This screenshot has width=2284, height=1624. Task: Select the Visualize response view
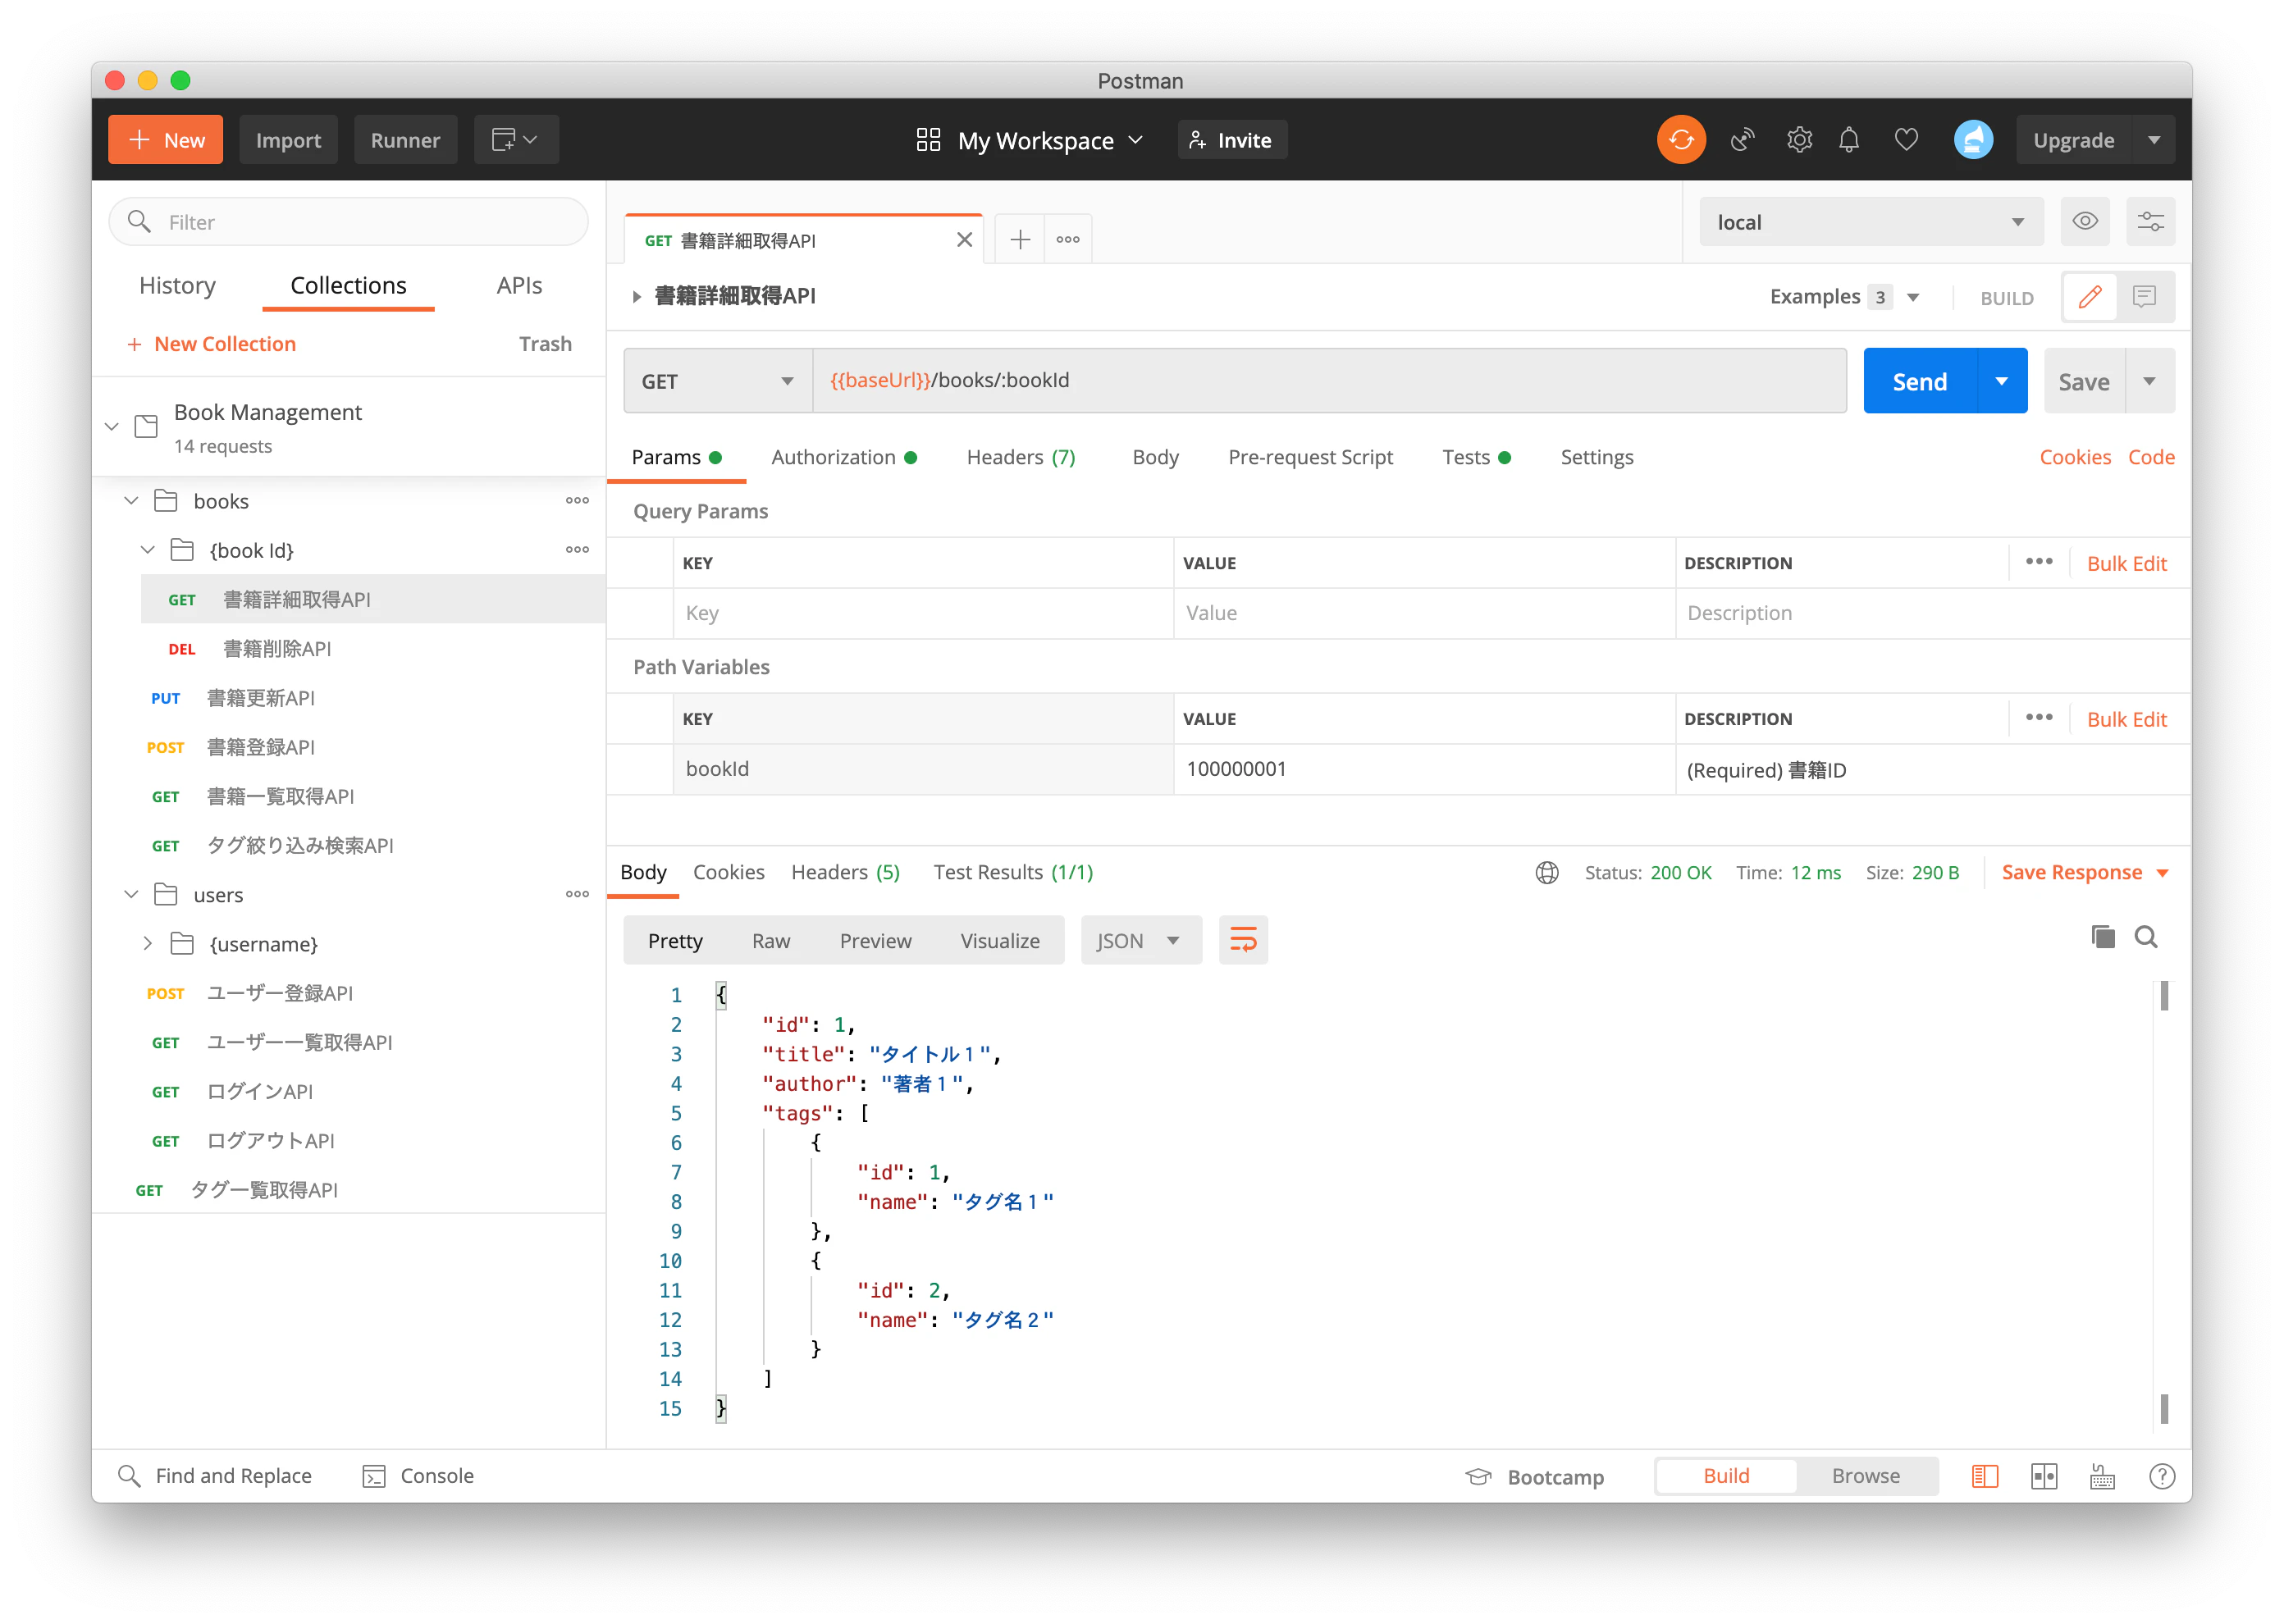pyautogui.click(x=1000, y=941)
